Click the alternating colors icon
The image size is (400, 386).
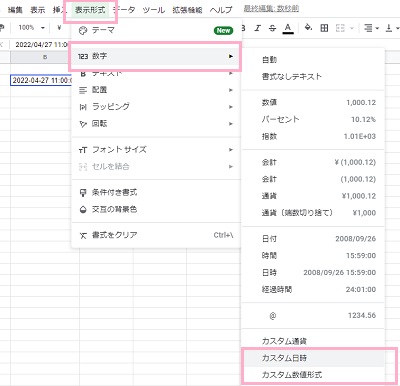83,210
